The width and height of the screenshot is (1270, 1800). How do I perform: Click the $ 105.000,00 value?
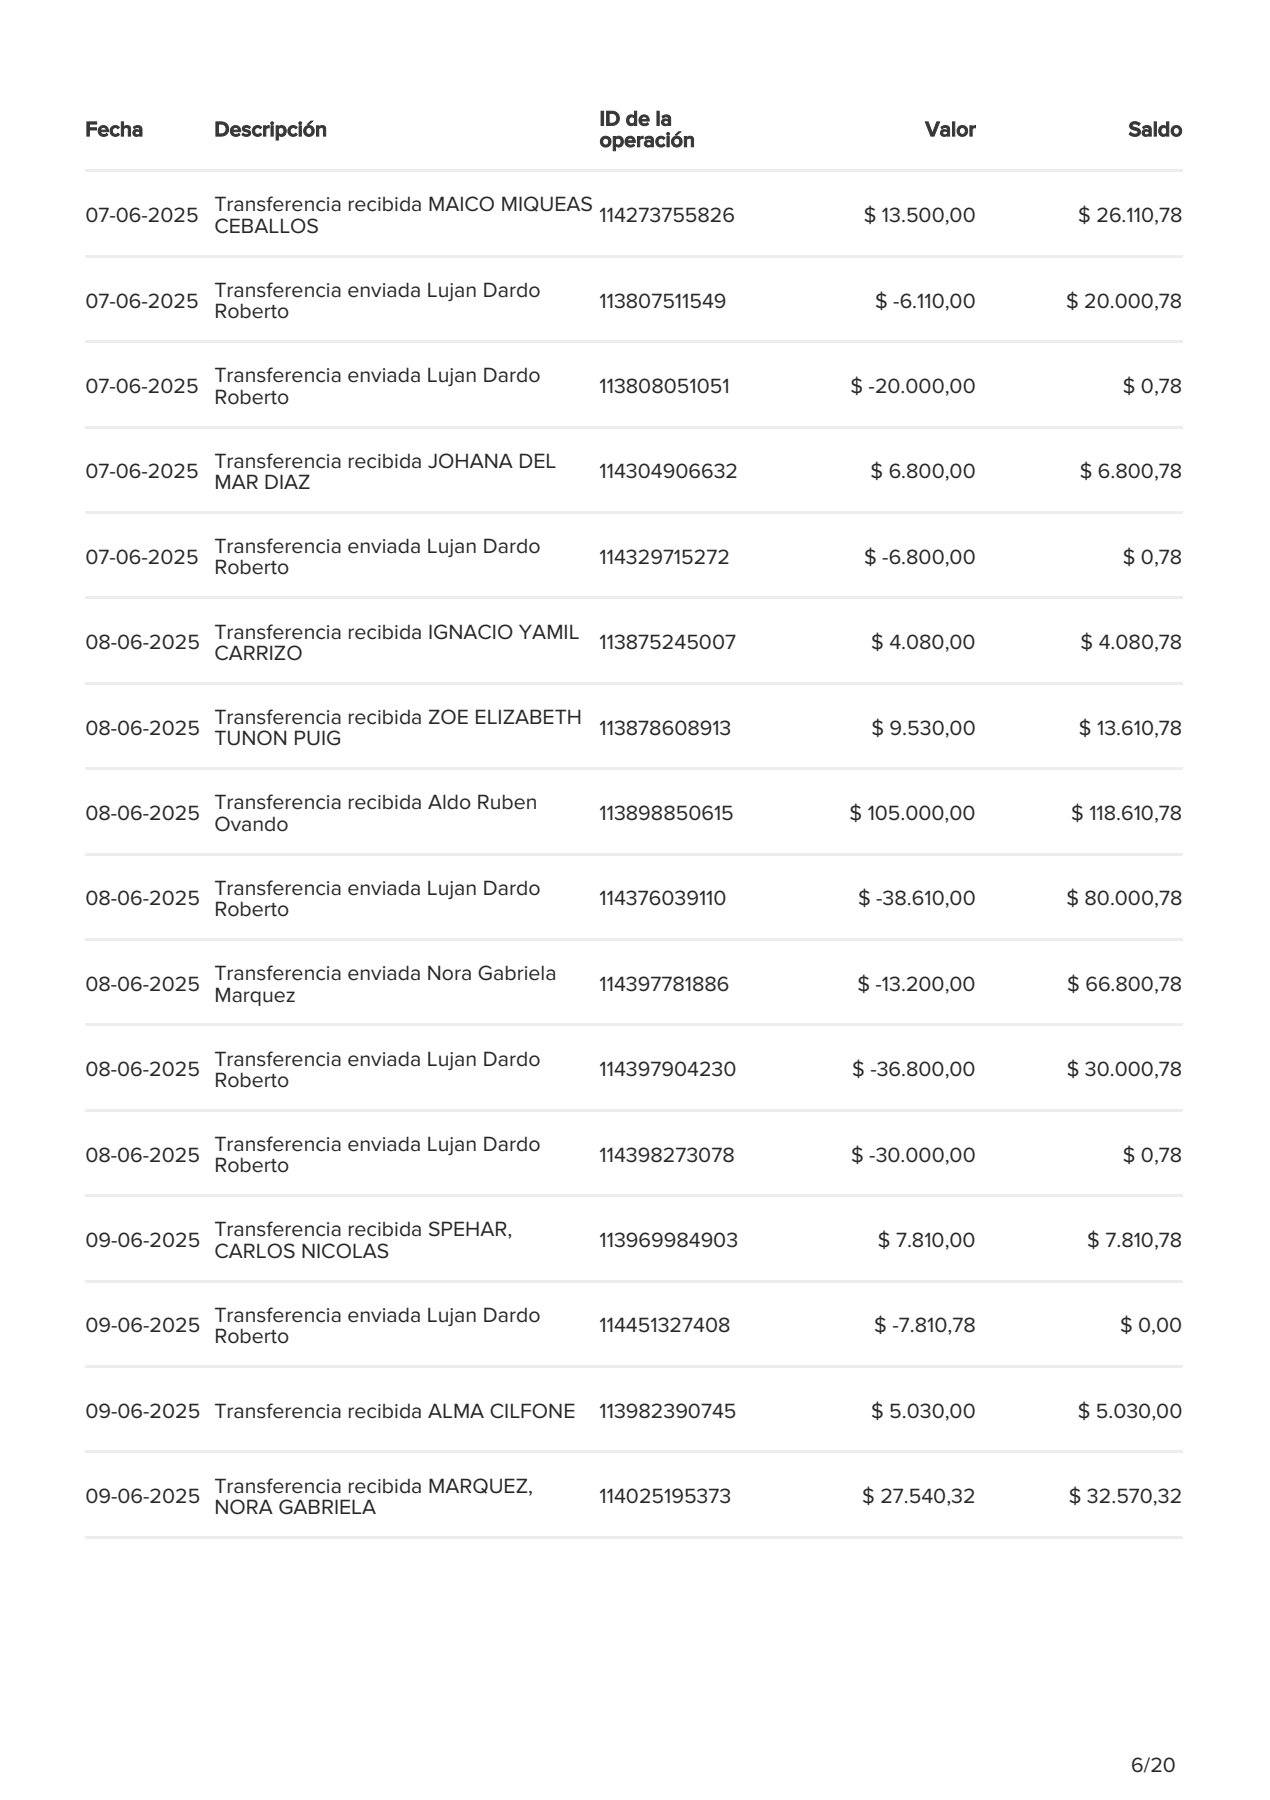(x=913, y=813)
